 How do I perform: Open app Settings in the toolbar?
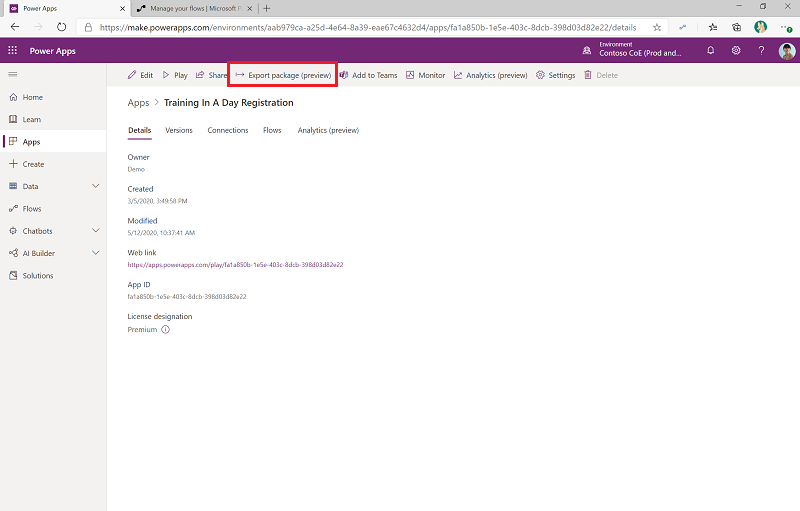(x=556, y=75)
